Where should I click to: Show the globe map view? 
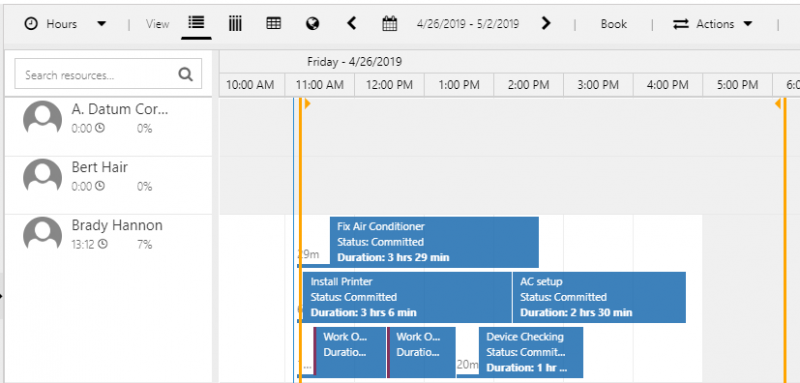tap(312, 23)
